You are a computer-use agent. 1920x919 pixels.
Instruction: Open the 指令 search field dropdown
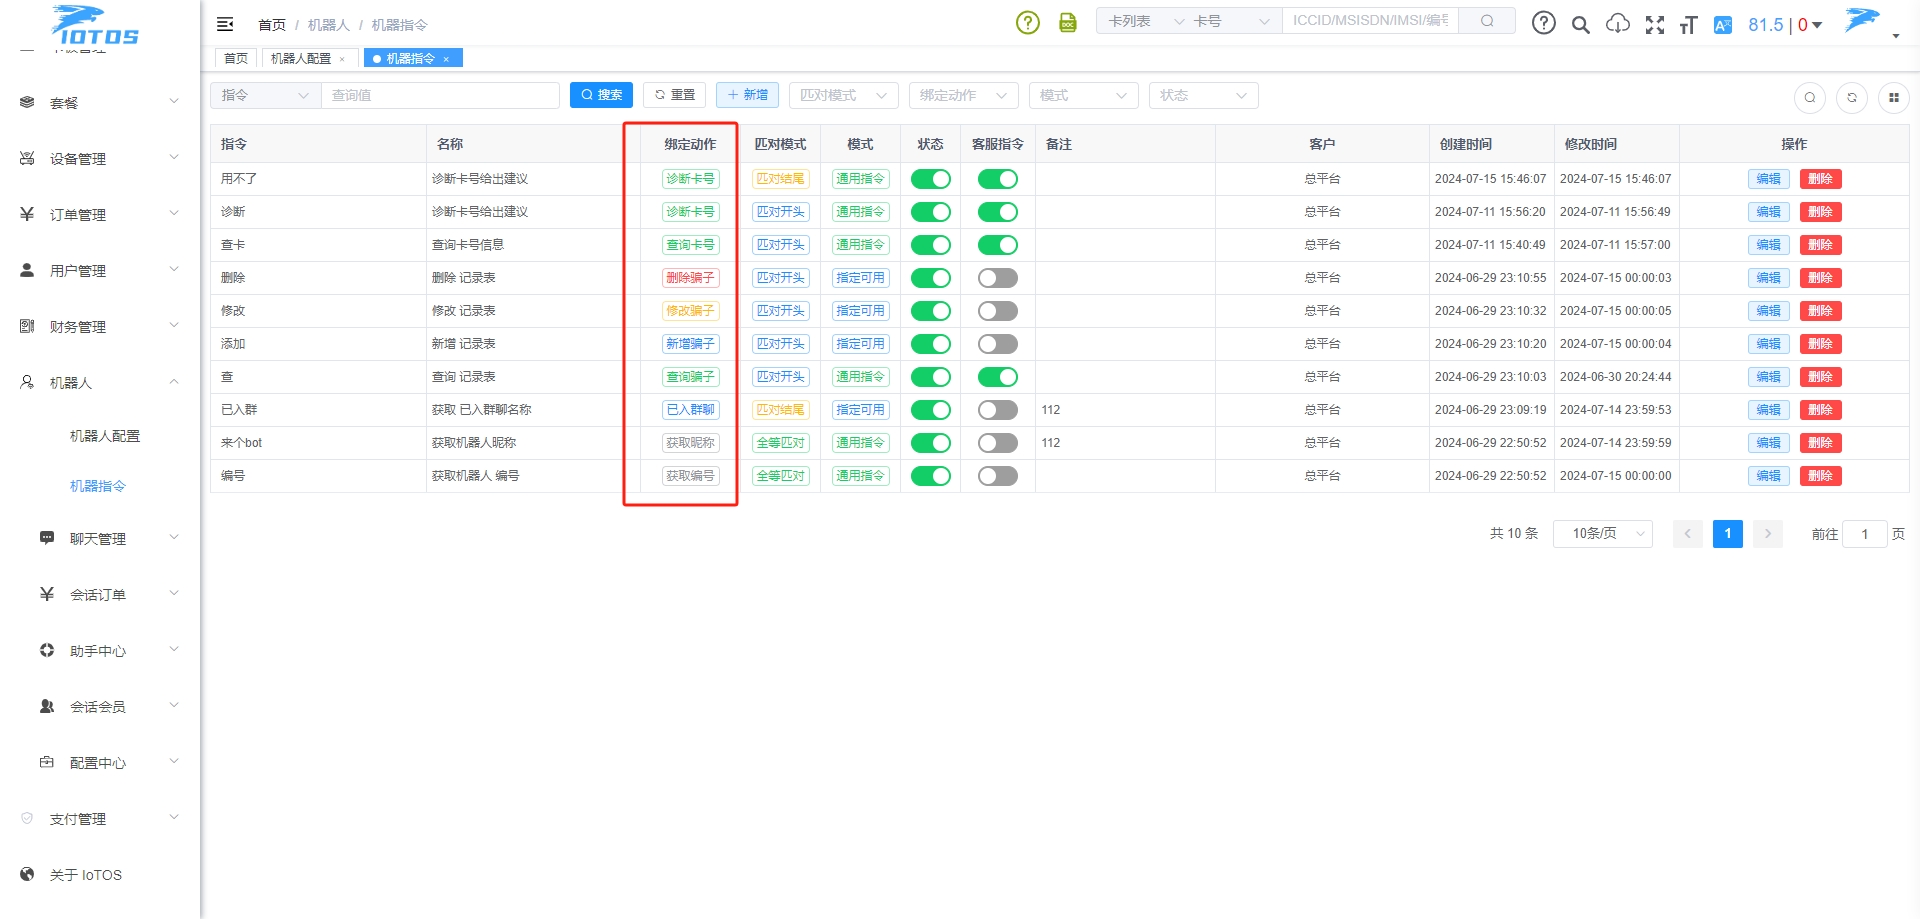point(265,95)
